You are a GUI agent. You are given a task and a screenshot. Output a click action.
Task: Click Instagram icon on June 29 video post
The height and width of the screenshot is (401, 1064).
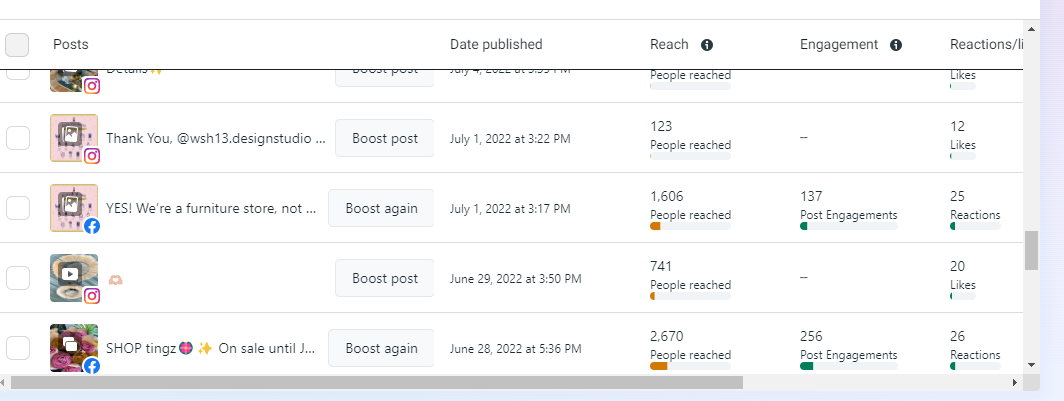[92, 296]
